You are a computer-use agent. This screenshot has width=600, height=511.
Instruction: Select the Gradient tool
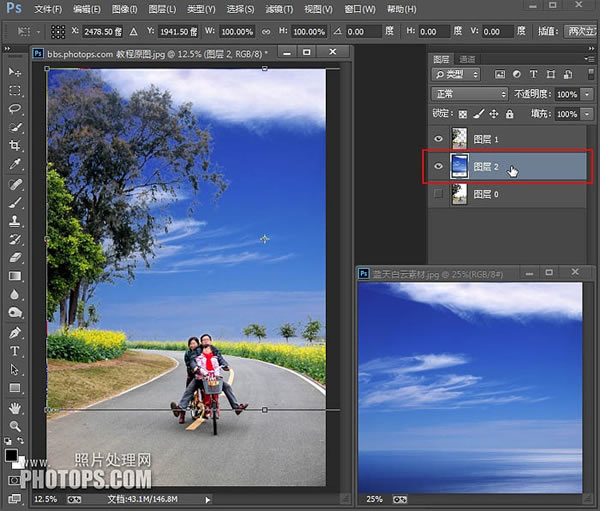pyautogui.click(x=15, y=276)
